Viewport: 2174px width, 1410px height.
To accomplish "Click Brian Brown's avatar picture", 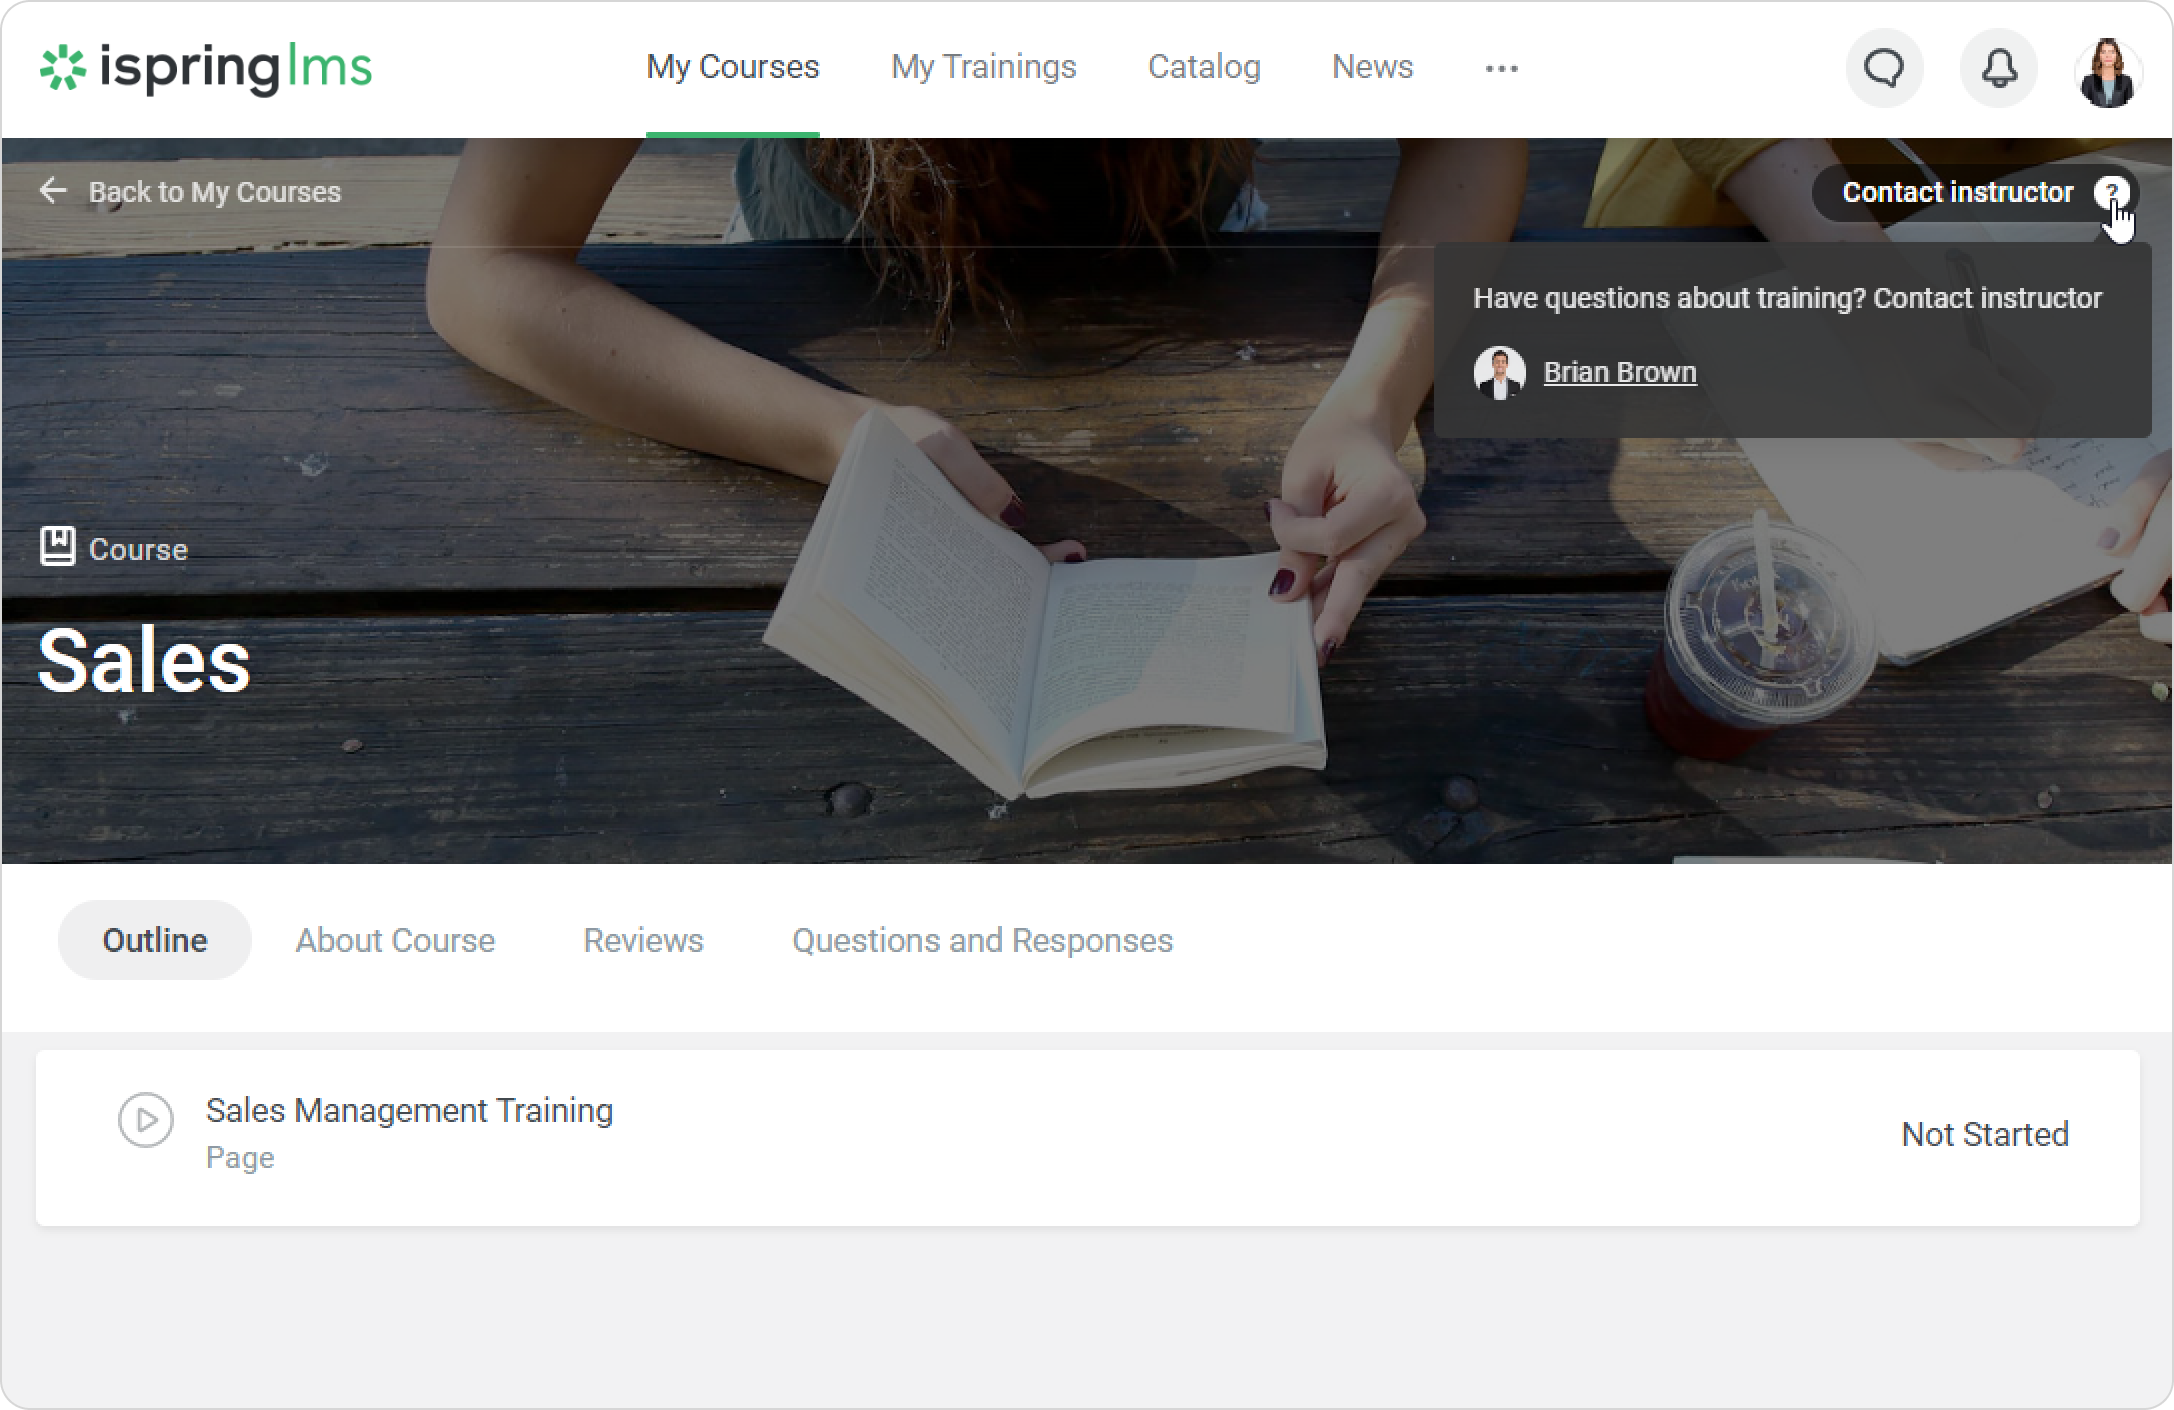I will (x=1499, y=373).
